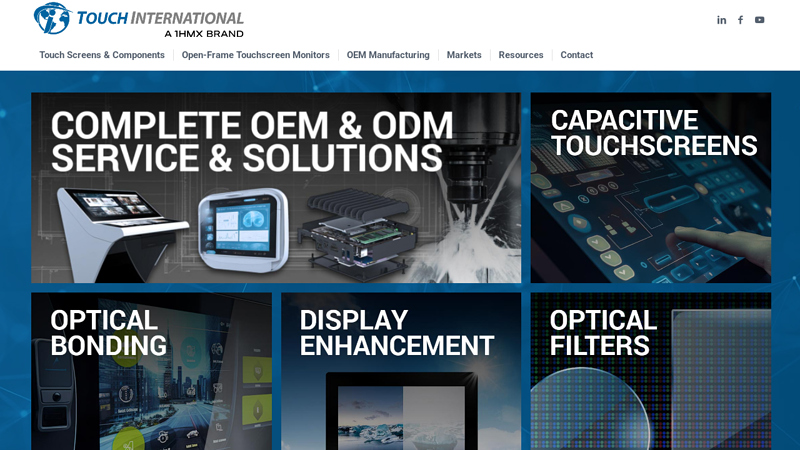Select Open-Frame Touchscreen Monitors menu item
This screenshot has width=800, height=450.
(x=255, y=55)
